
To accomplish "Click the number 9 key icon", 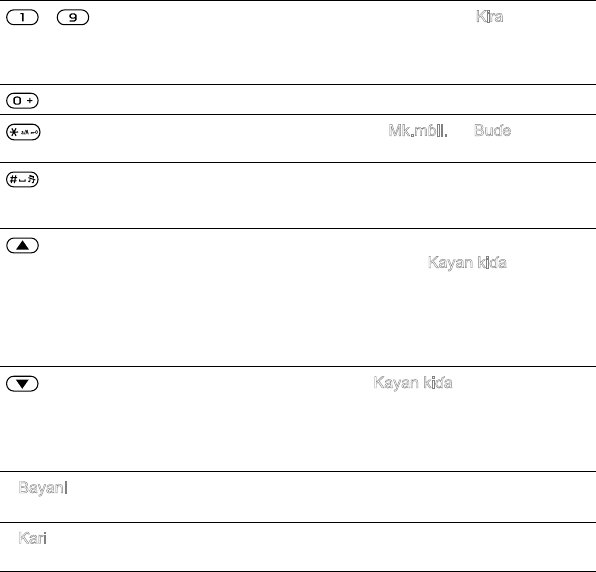I will coord(73,17).
